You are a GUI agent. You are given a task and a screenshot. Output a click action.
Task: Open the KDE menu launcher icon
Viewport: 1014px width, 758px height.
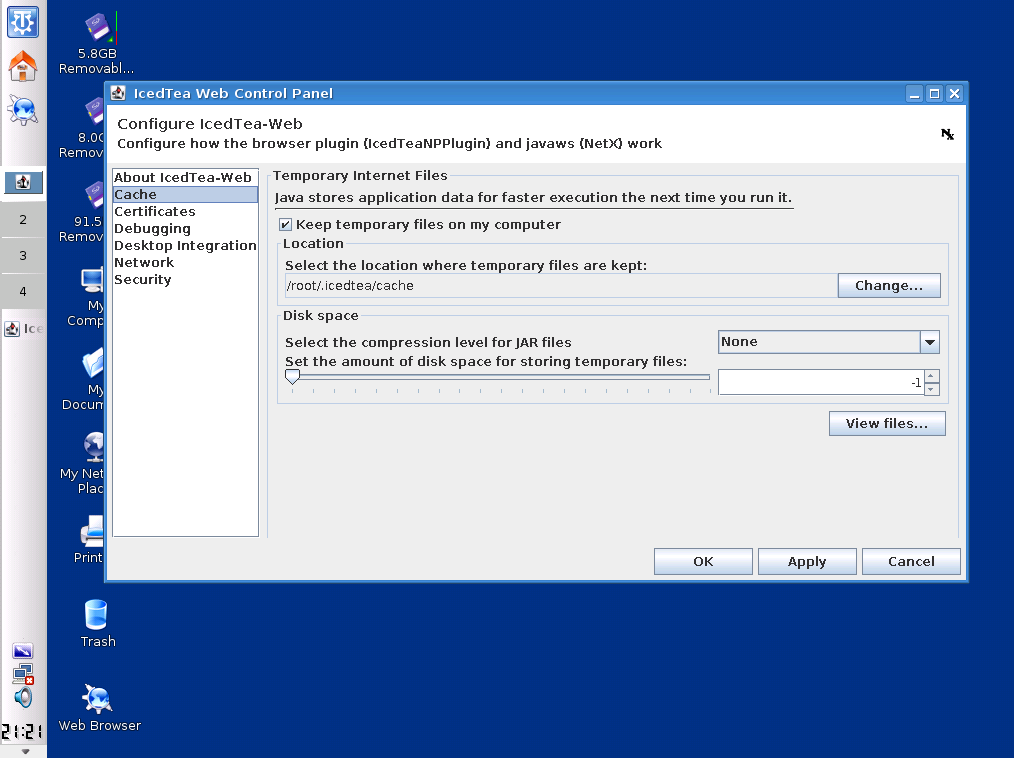(23, 22)
